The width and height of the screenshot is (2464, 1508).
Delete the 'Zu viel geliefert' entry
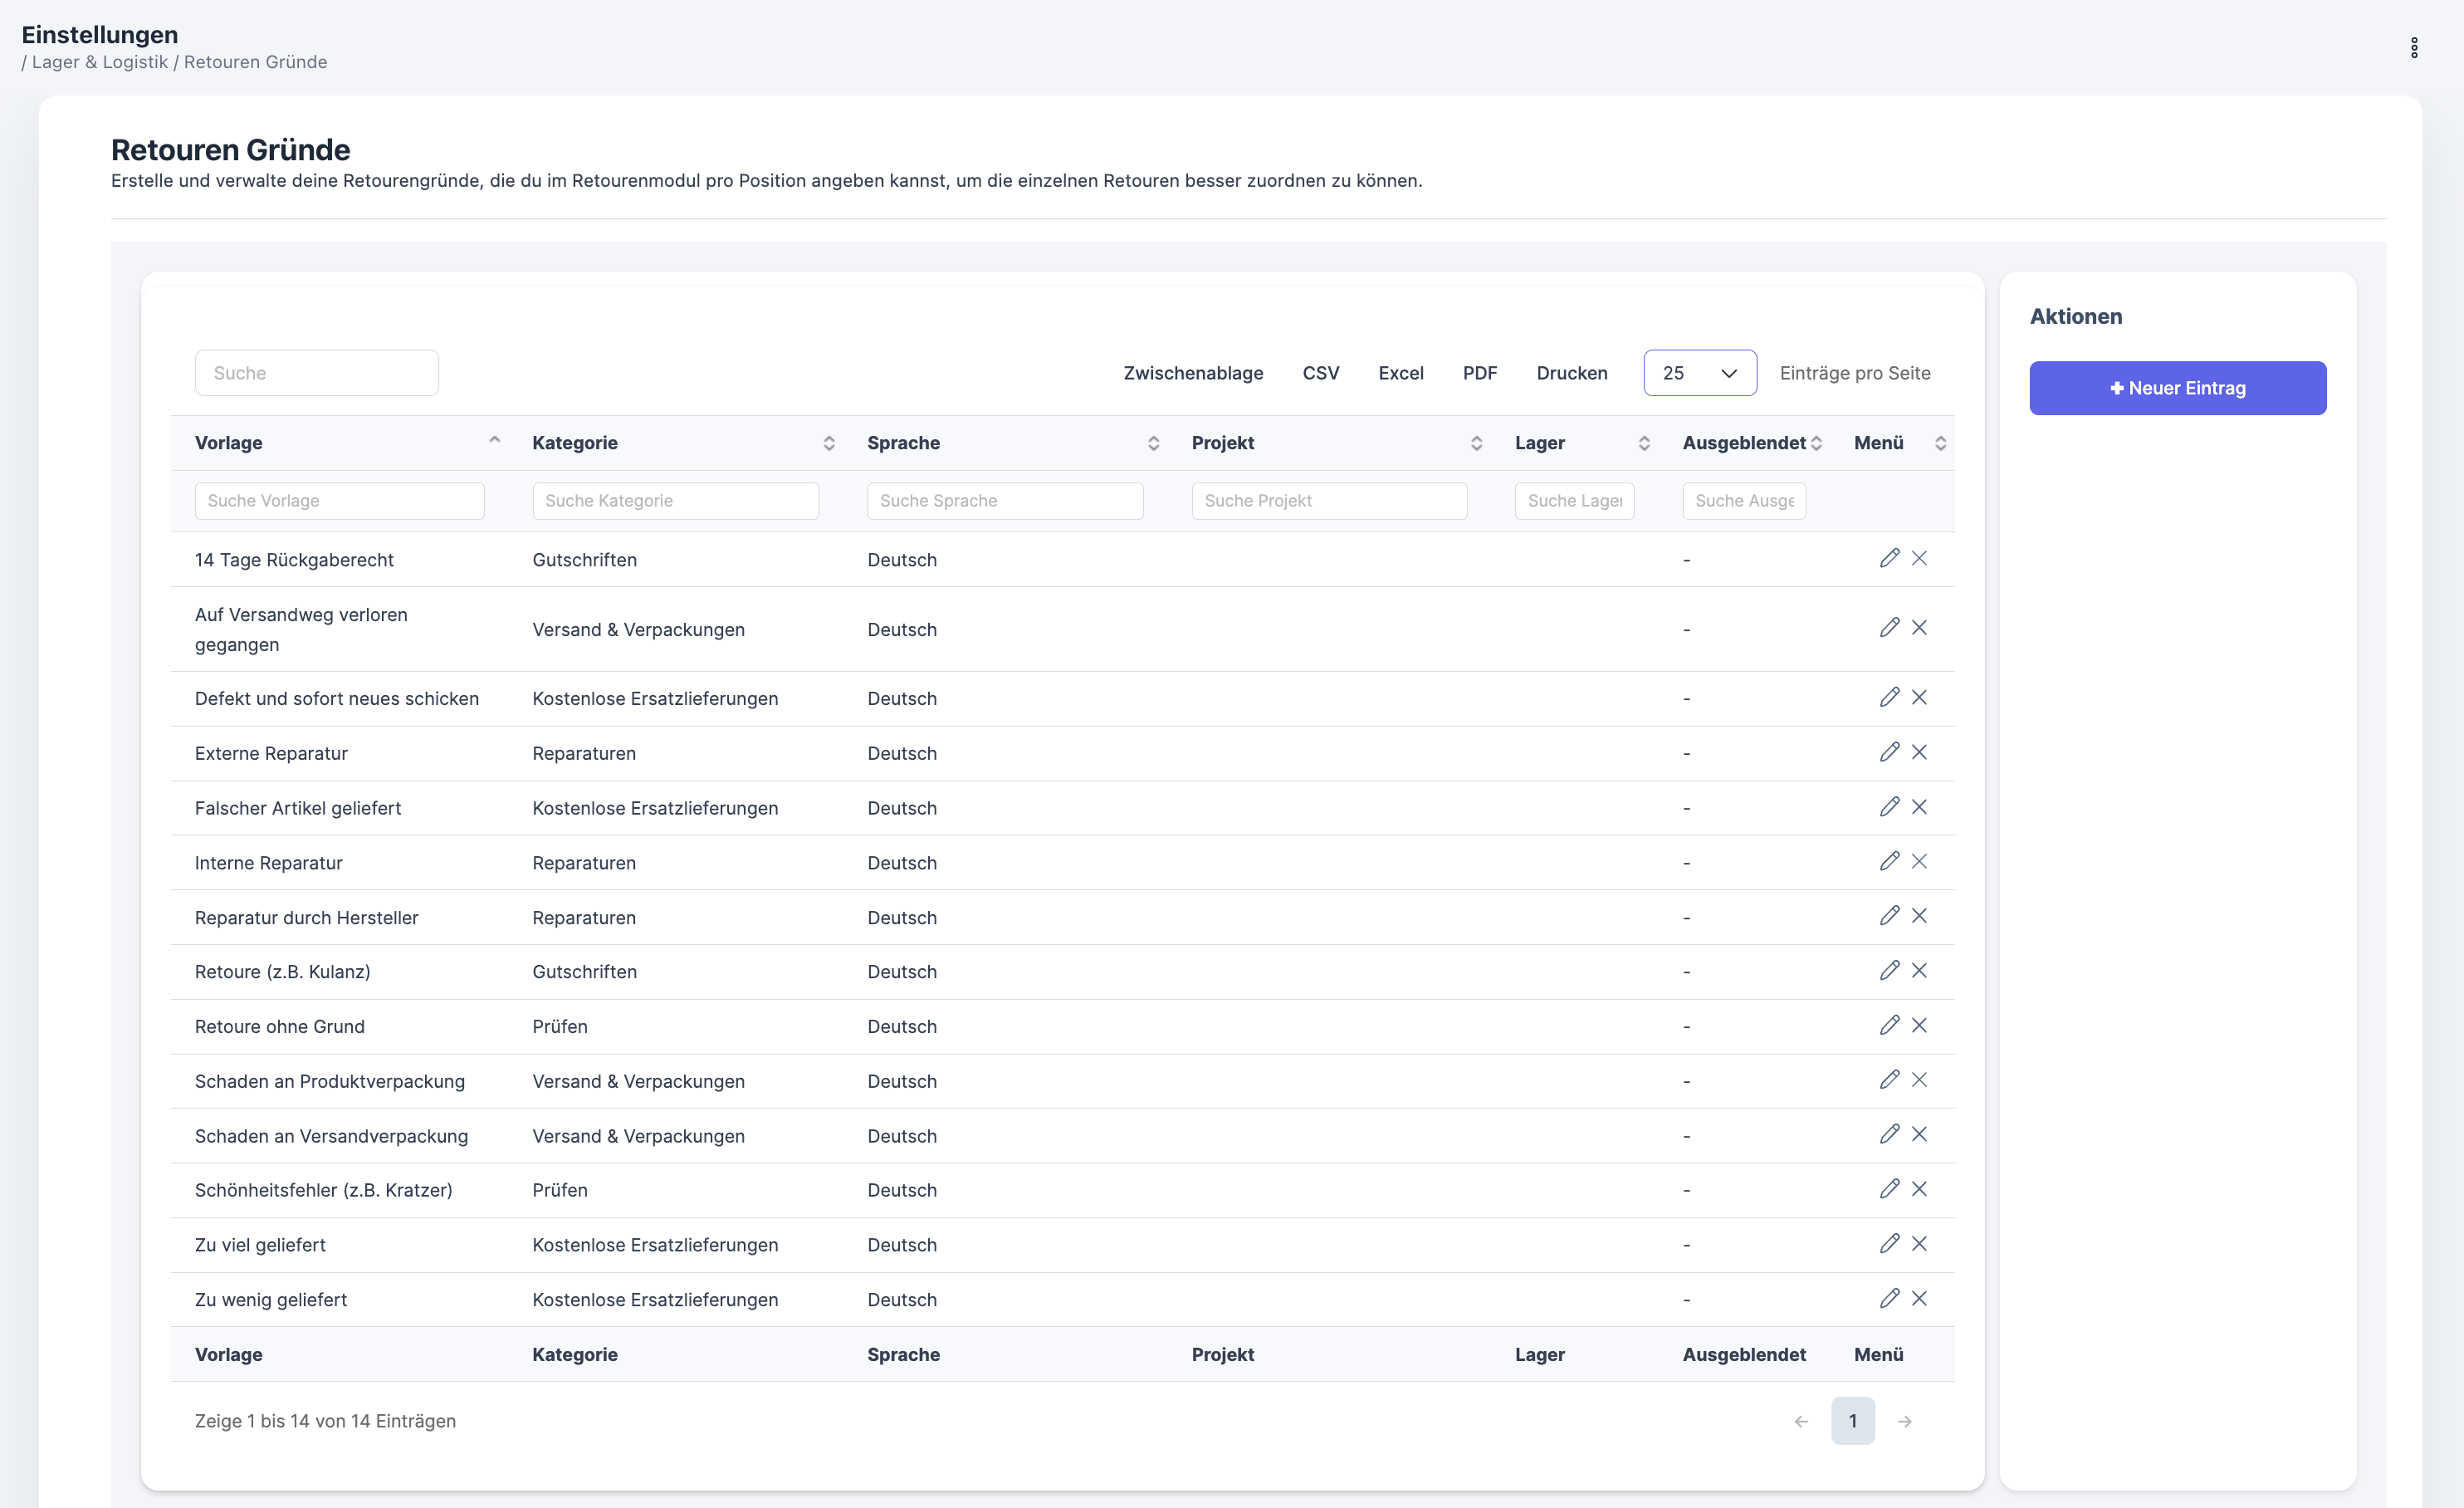click(1919, 1243)
